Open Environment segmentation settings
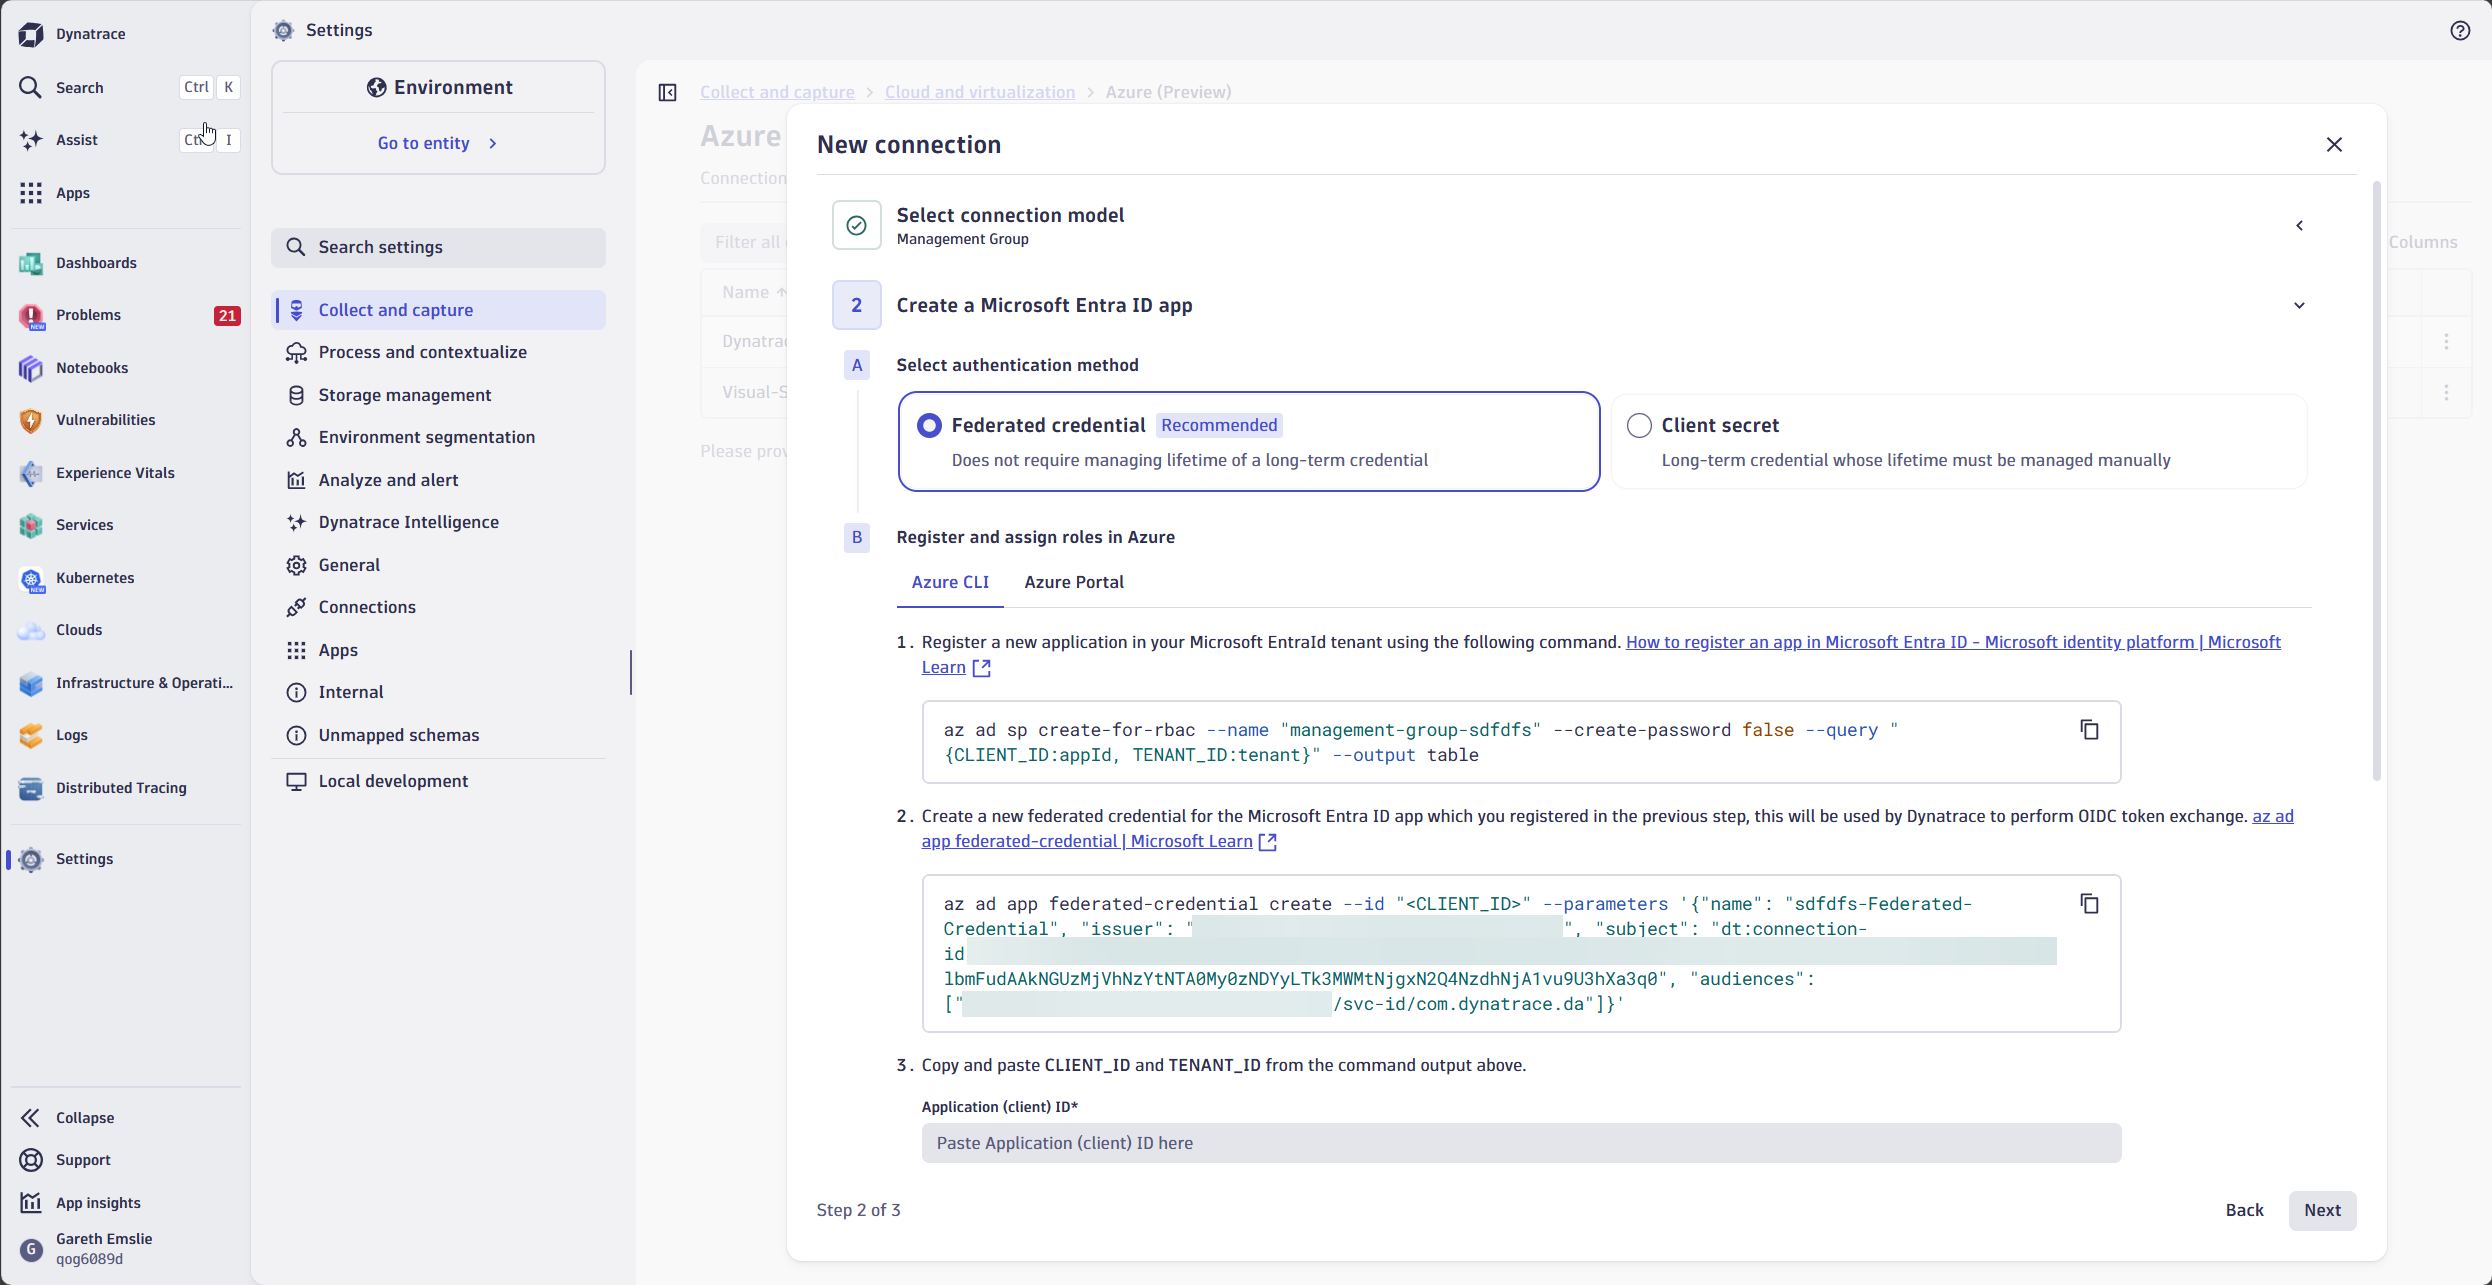 (439, 438)
